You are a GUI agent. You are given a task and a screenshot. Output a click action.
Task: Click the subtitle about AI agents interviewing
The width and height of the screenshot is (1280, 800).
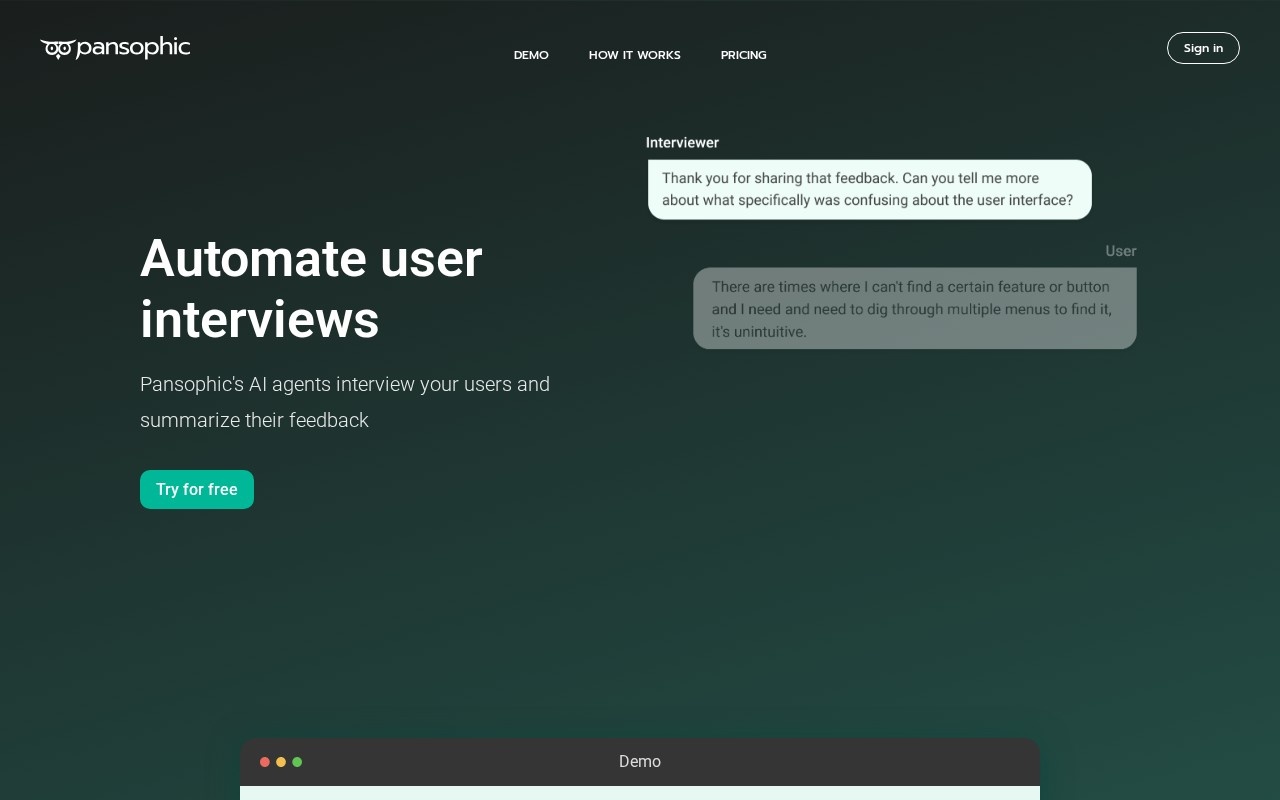pyautogui.click(x=345, y=402)
